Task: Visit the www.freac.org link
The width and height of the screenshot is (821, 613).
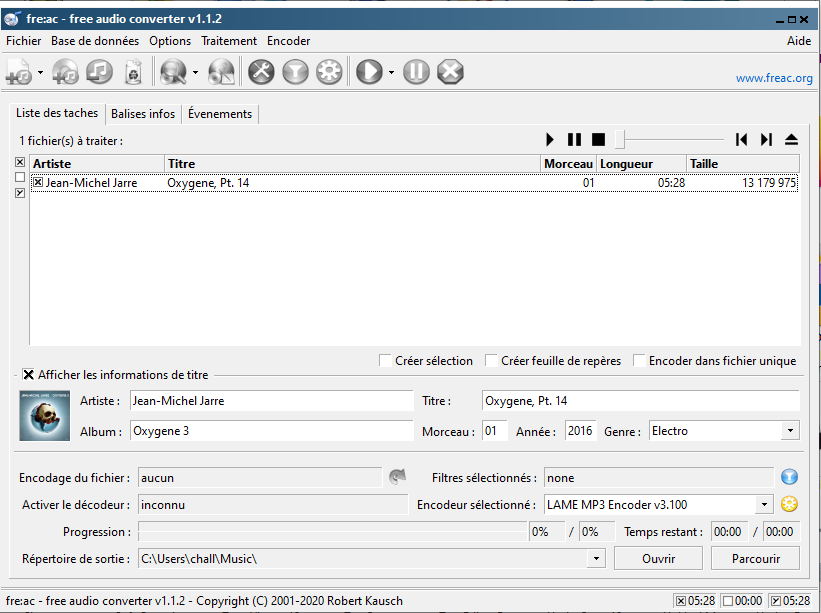Action: point(773,78)
